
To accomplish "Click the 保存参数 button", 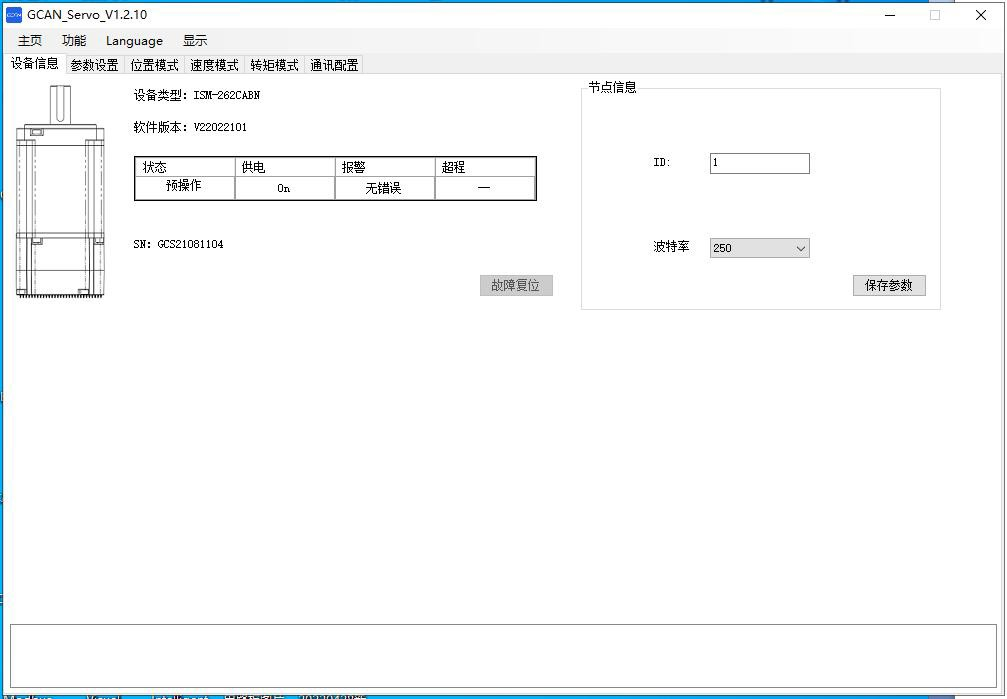I will (889, 285).
